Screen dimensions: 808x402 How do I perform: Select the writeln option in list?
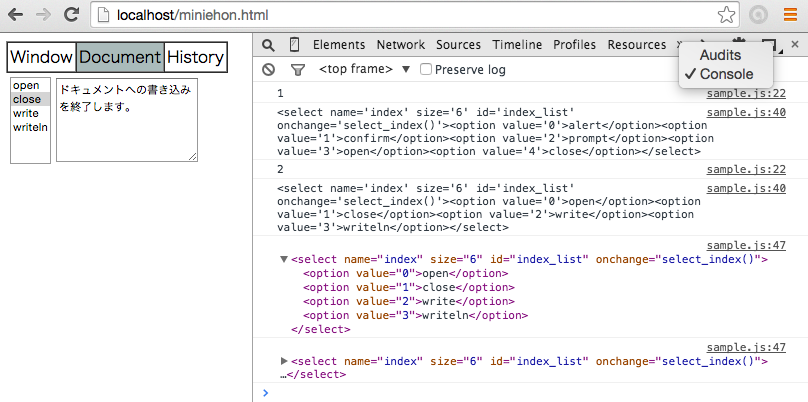pos(30,127)
